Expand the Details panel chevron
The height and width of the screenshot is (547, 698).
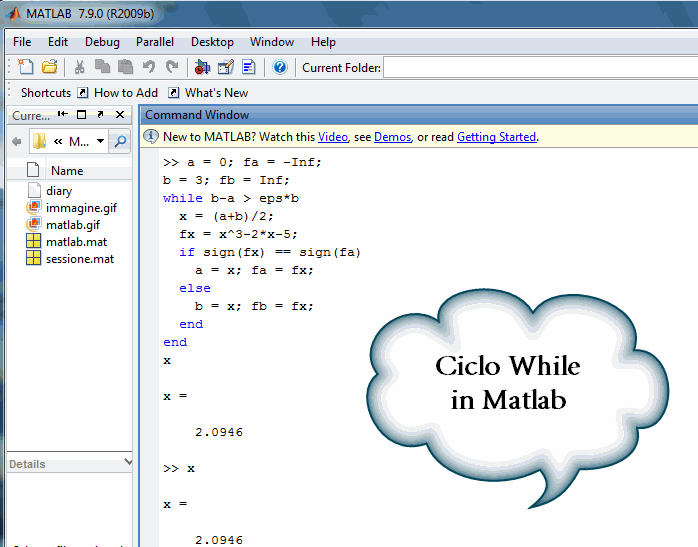tap(128, 462)
